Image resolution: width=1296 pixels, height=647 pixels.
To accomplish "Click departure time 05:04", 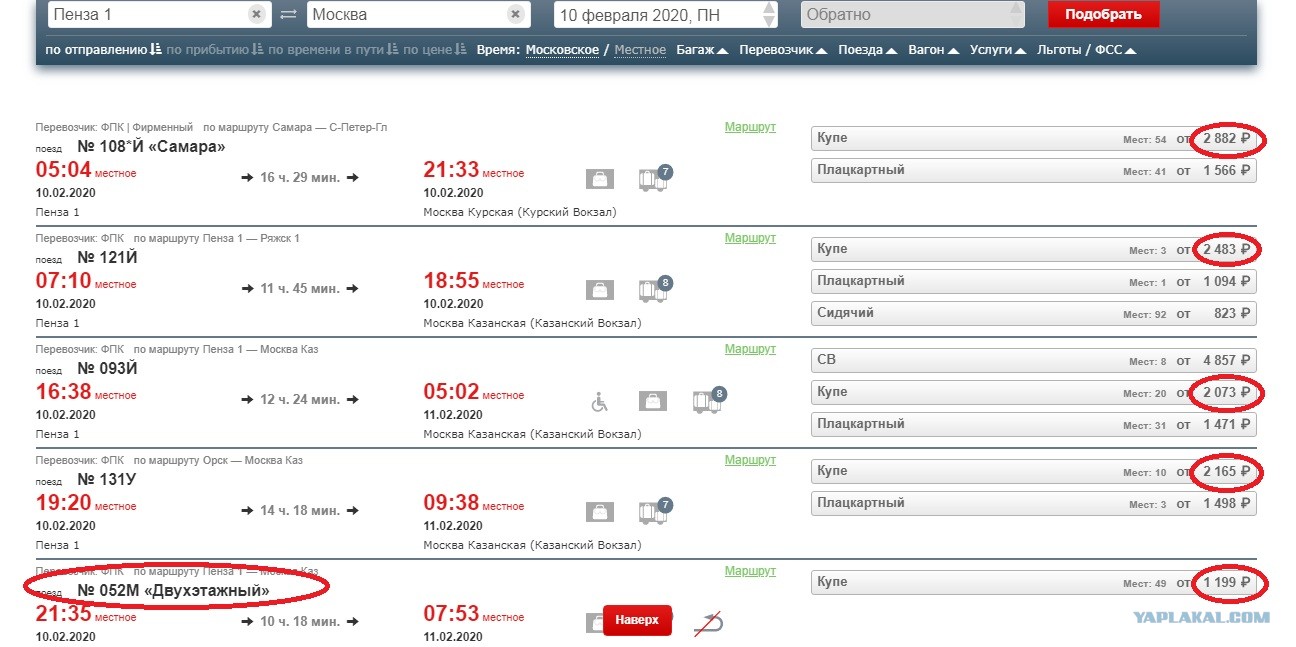I will (63, 170).
